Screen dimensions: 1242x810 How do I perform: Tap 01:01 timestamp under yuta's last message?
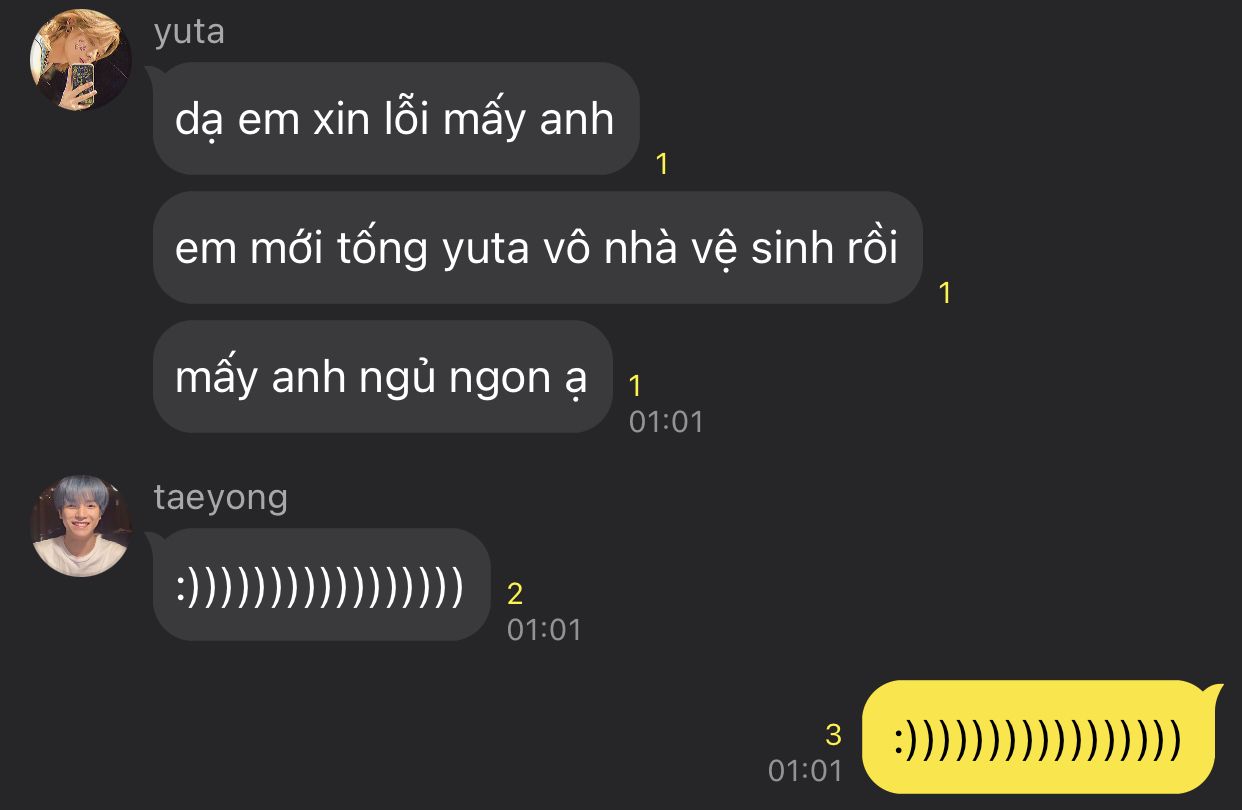[666, 422]
